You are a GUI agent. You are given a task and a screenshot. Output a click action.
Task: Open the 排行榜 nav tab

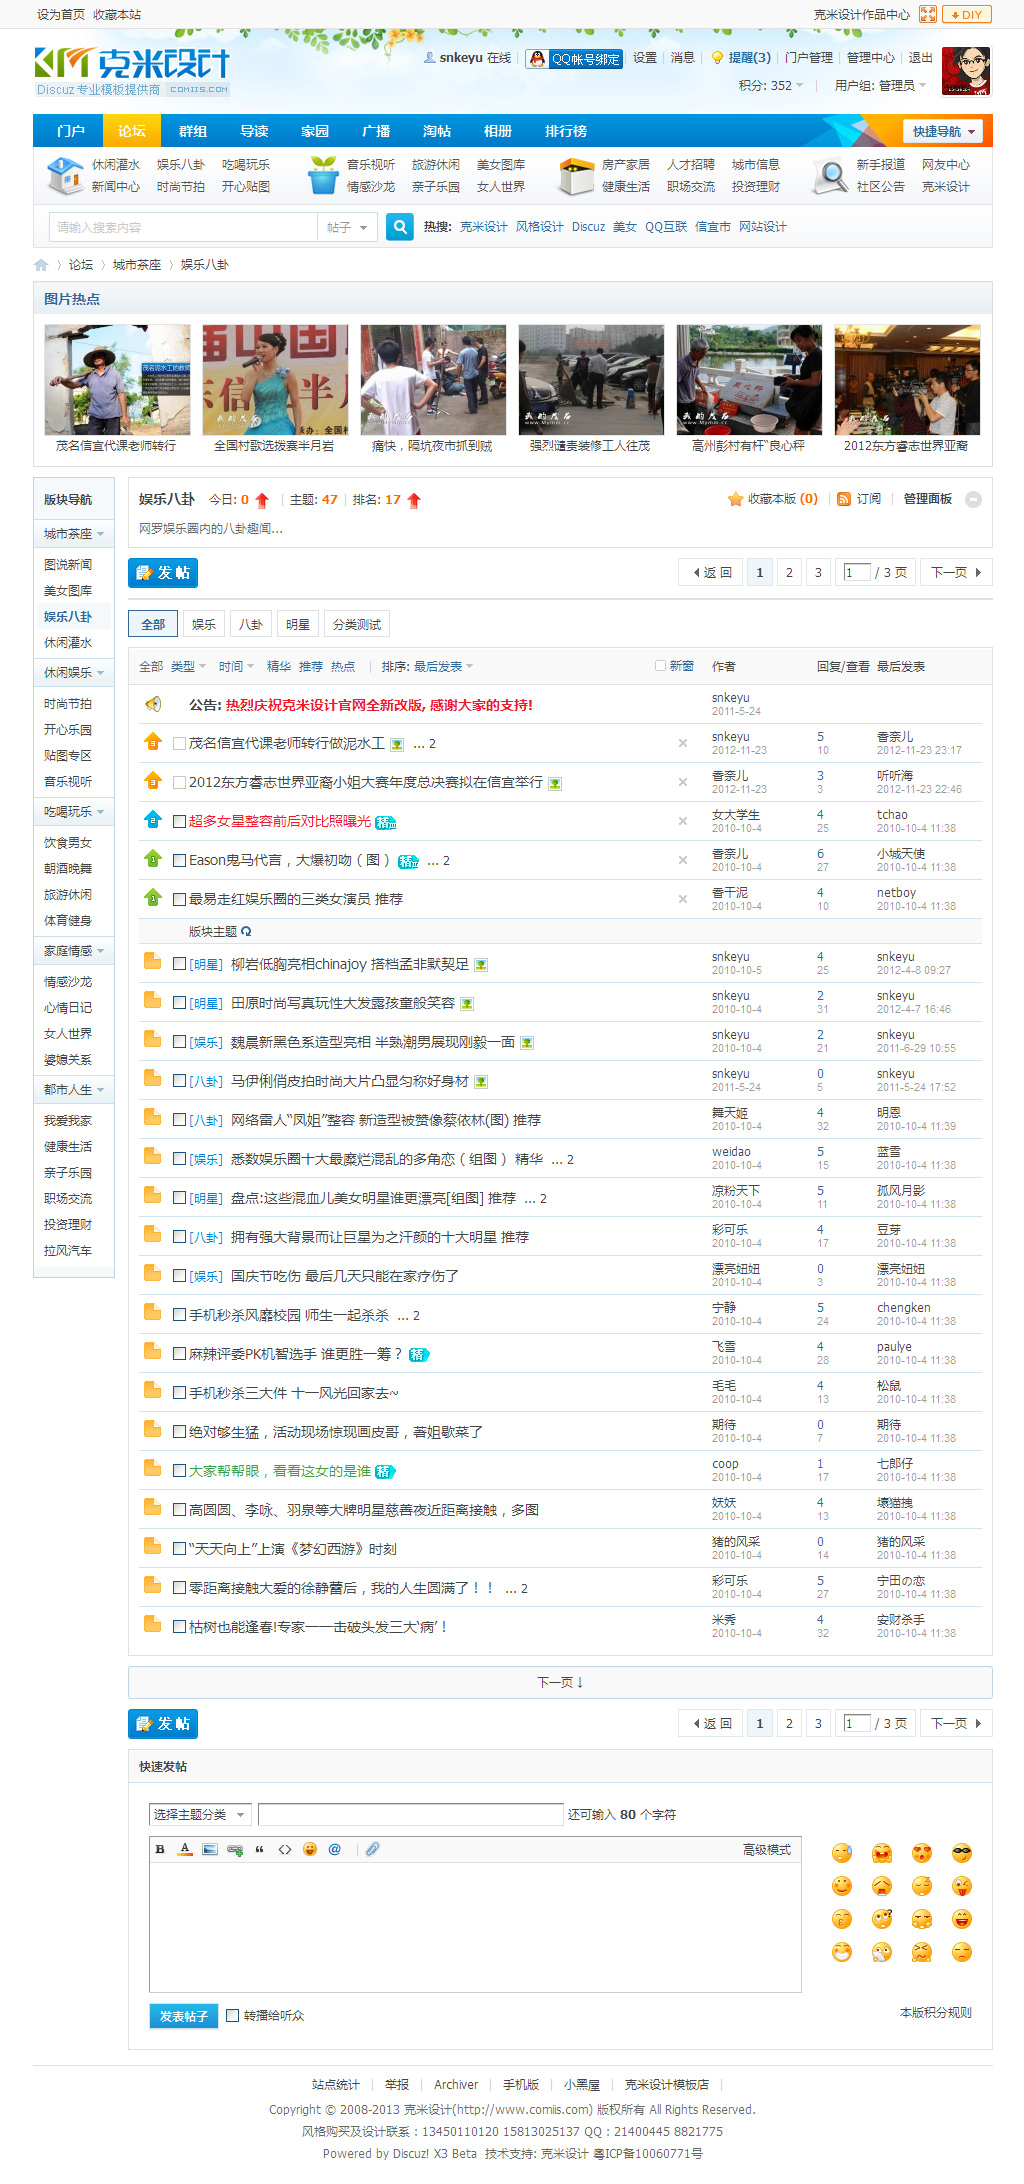pyautogui.click(x=566, y=131)
